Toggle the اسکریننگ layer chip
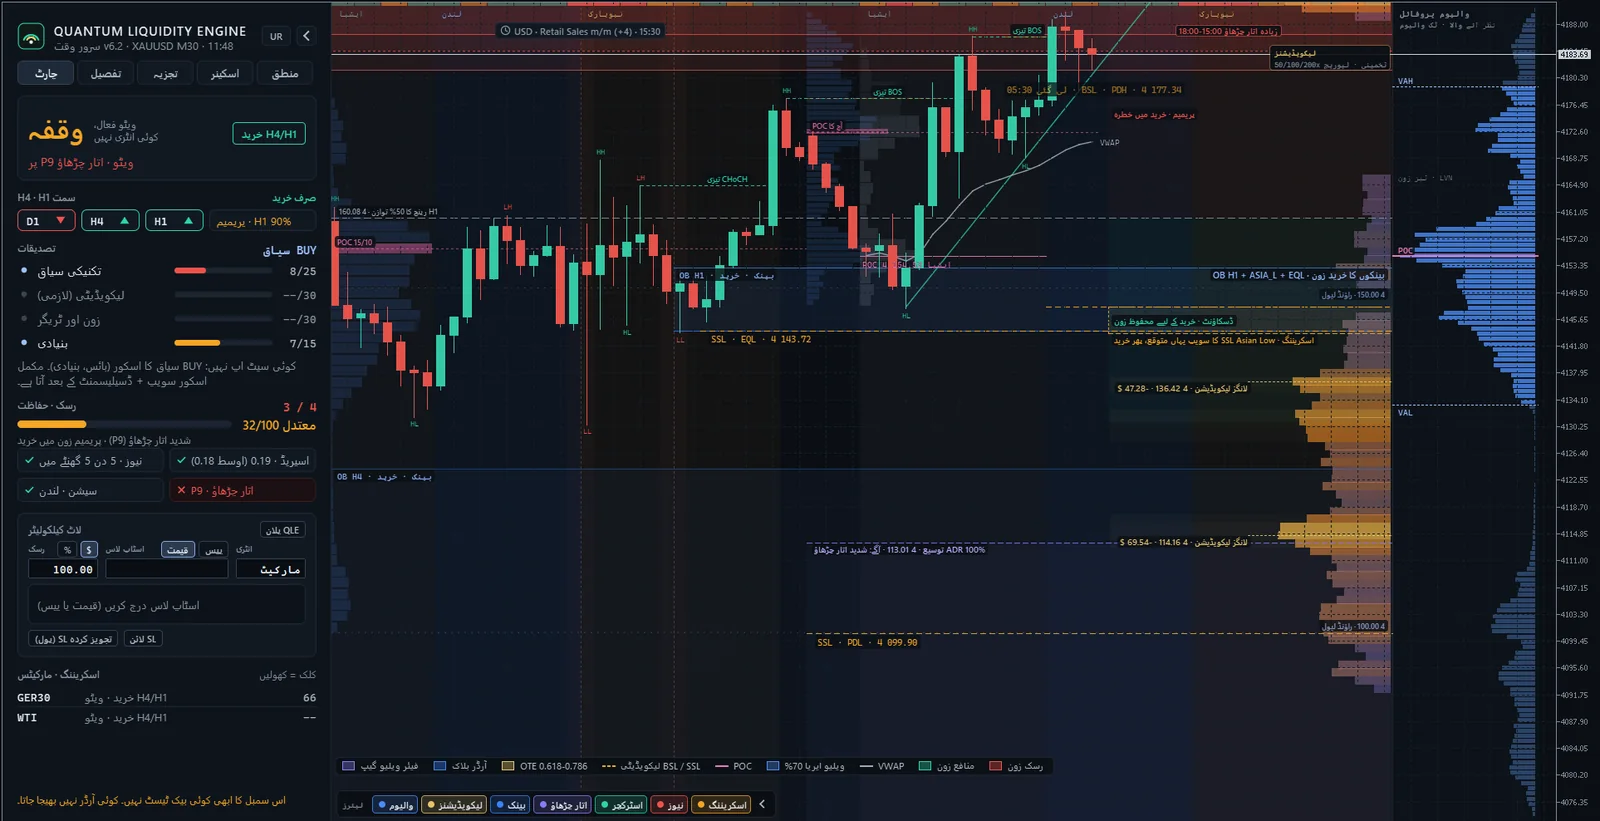1600x821 pixels. tap(721, 805)
